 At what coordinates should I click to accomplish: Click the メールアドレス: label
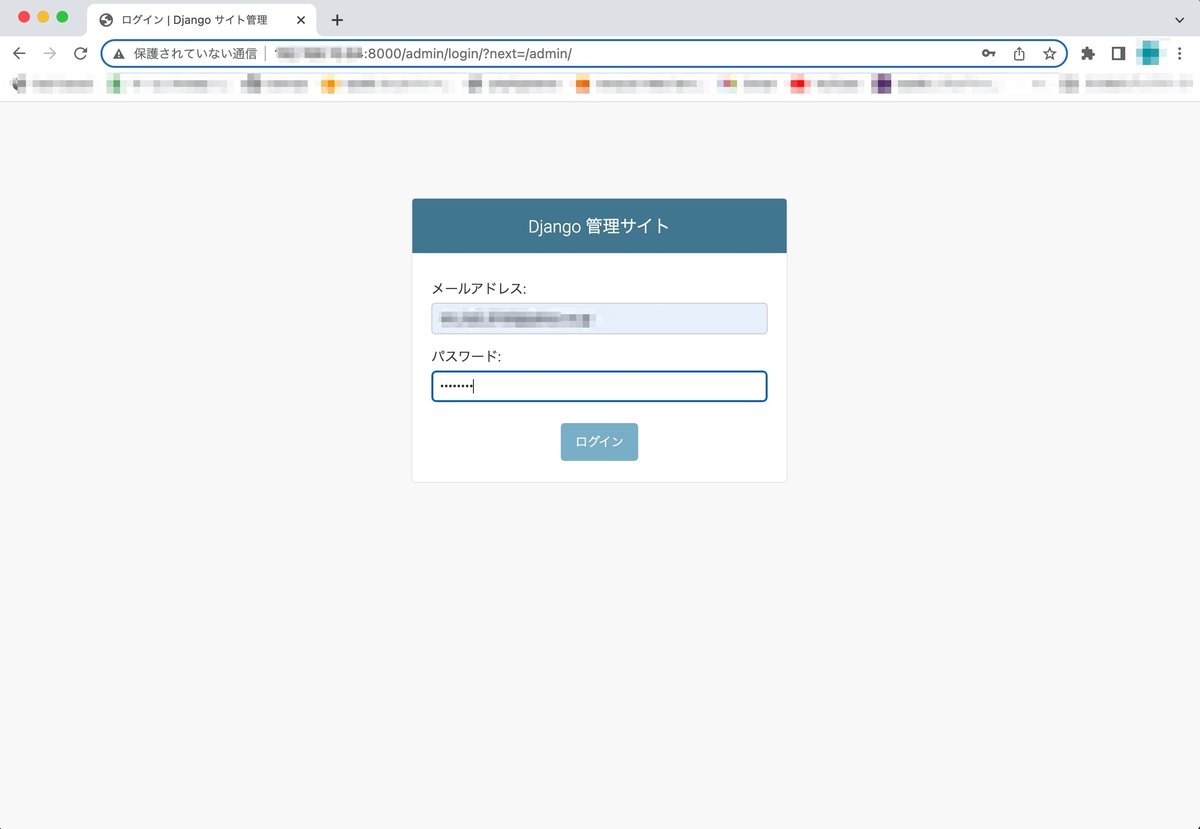479,289
